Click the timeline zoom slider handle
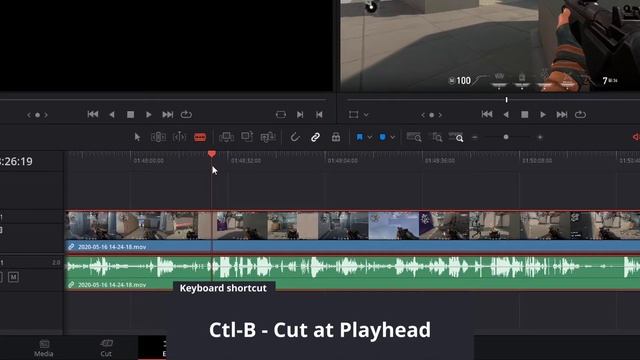Viewport: 640px width, 360px height. [506, 137]
